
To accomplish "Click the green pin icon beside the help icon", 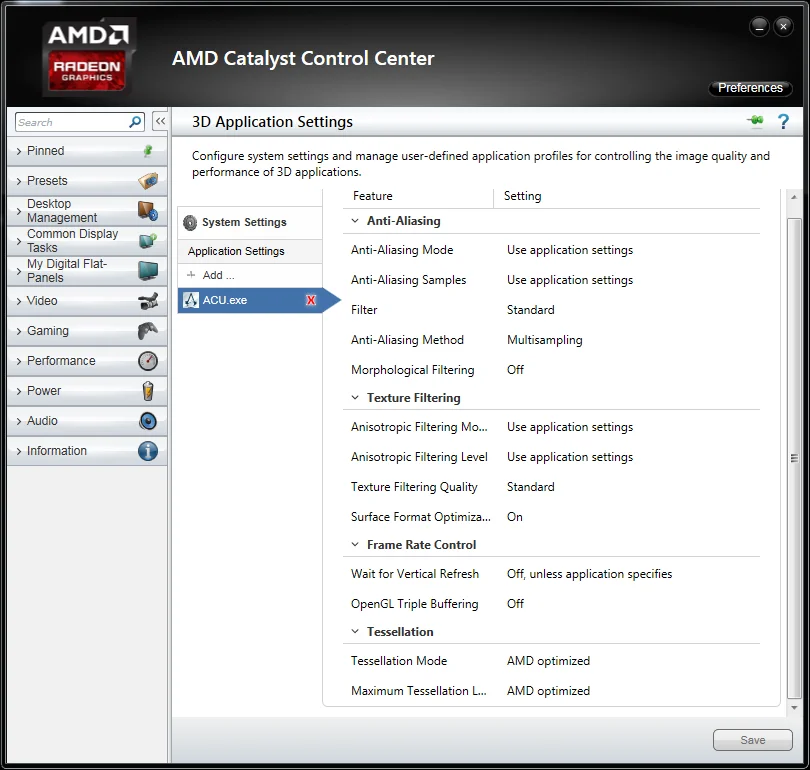I will [755, 121].
